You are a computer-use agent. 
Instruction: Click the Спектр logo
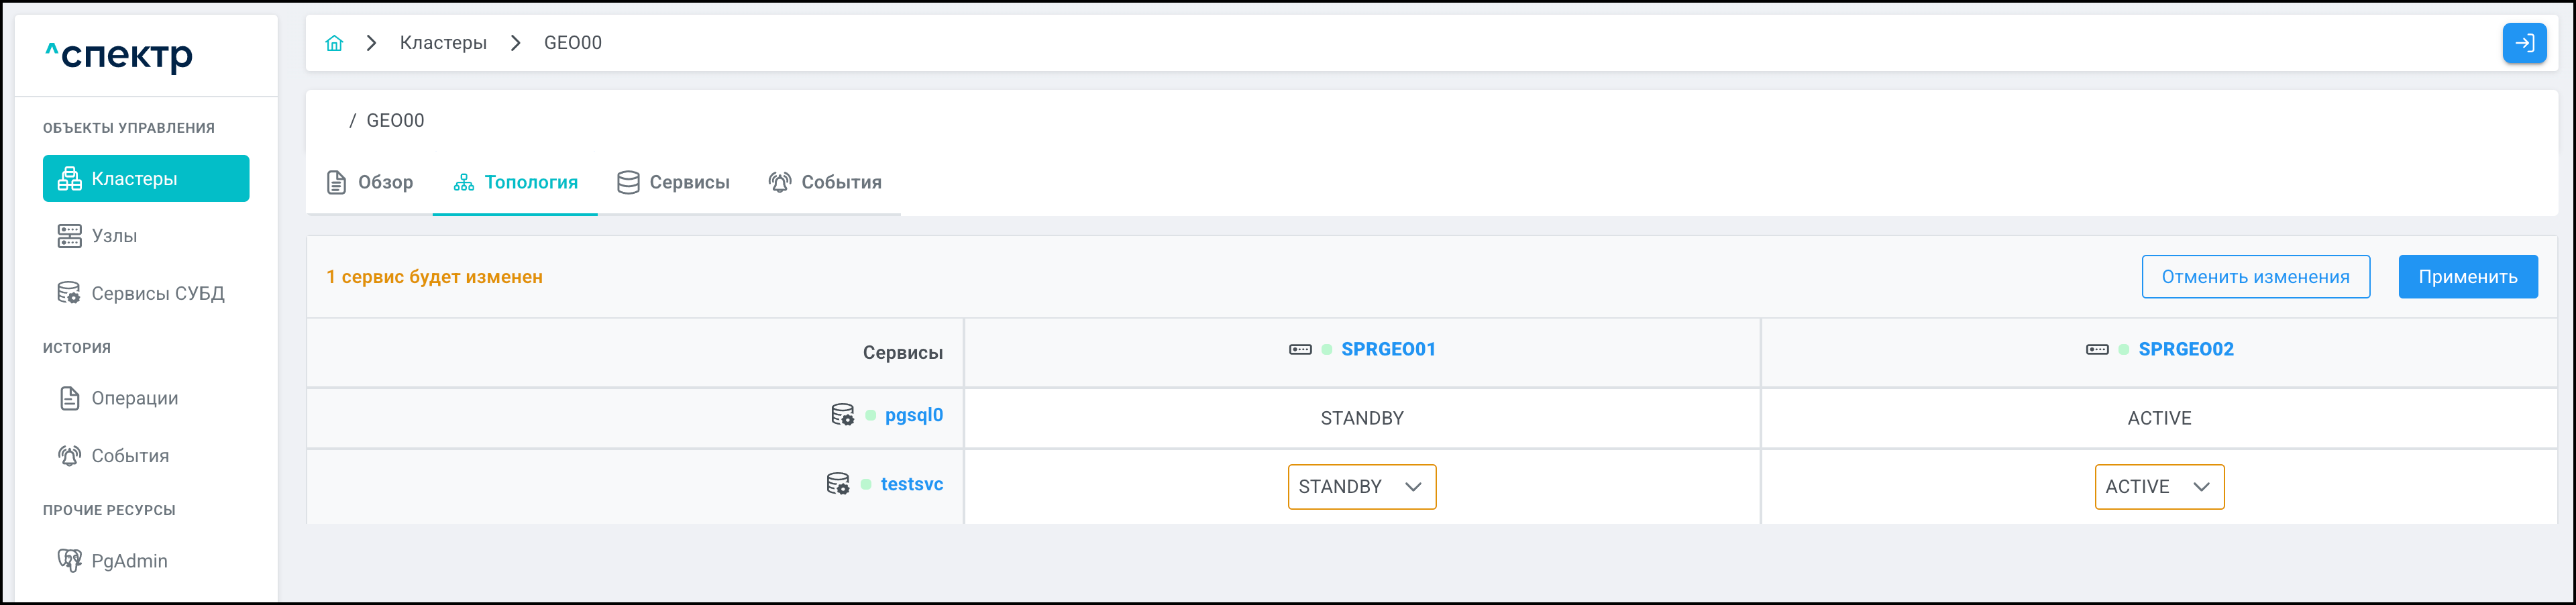tap(120, 55)
